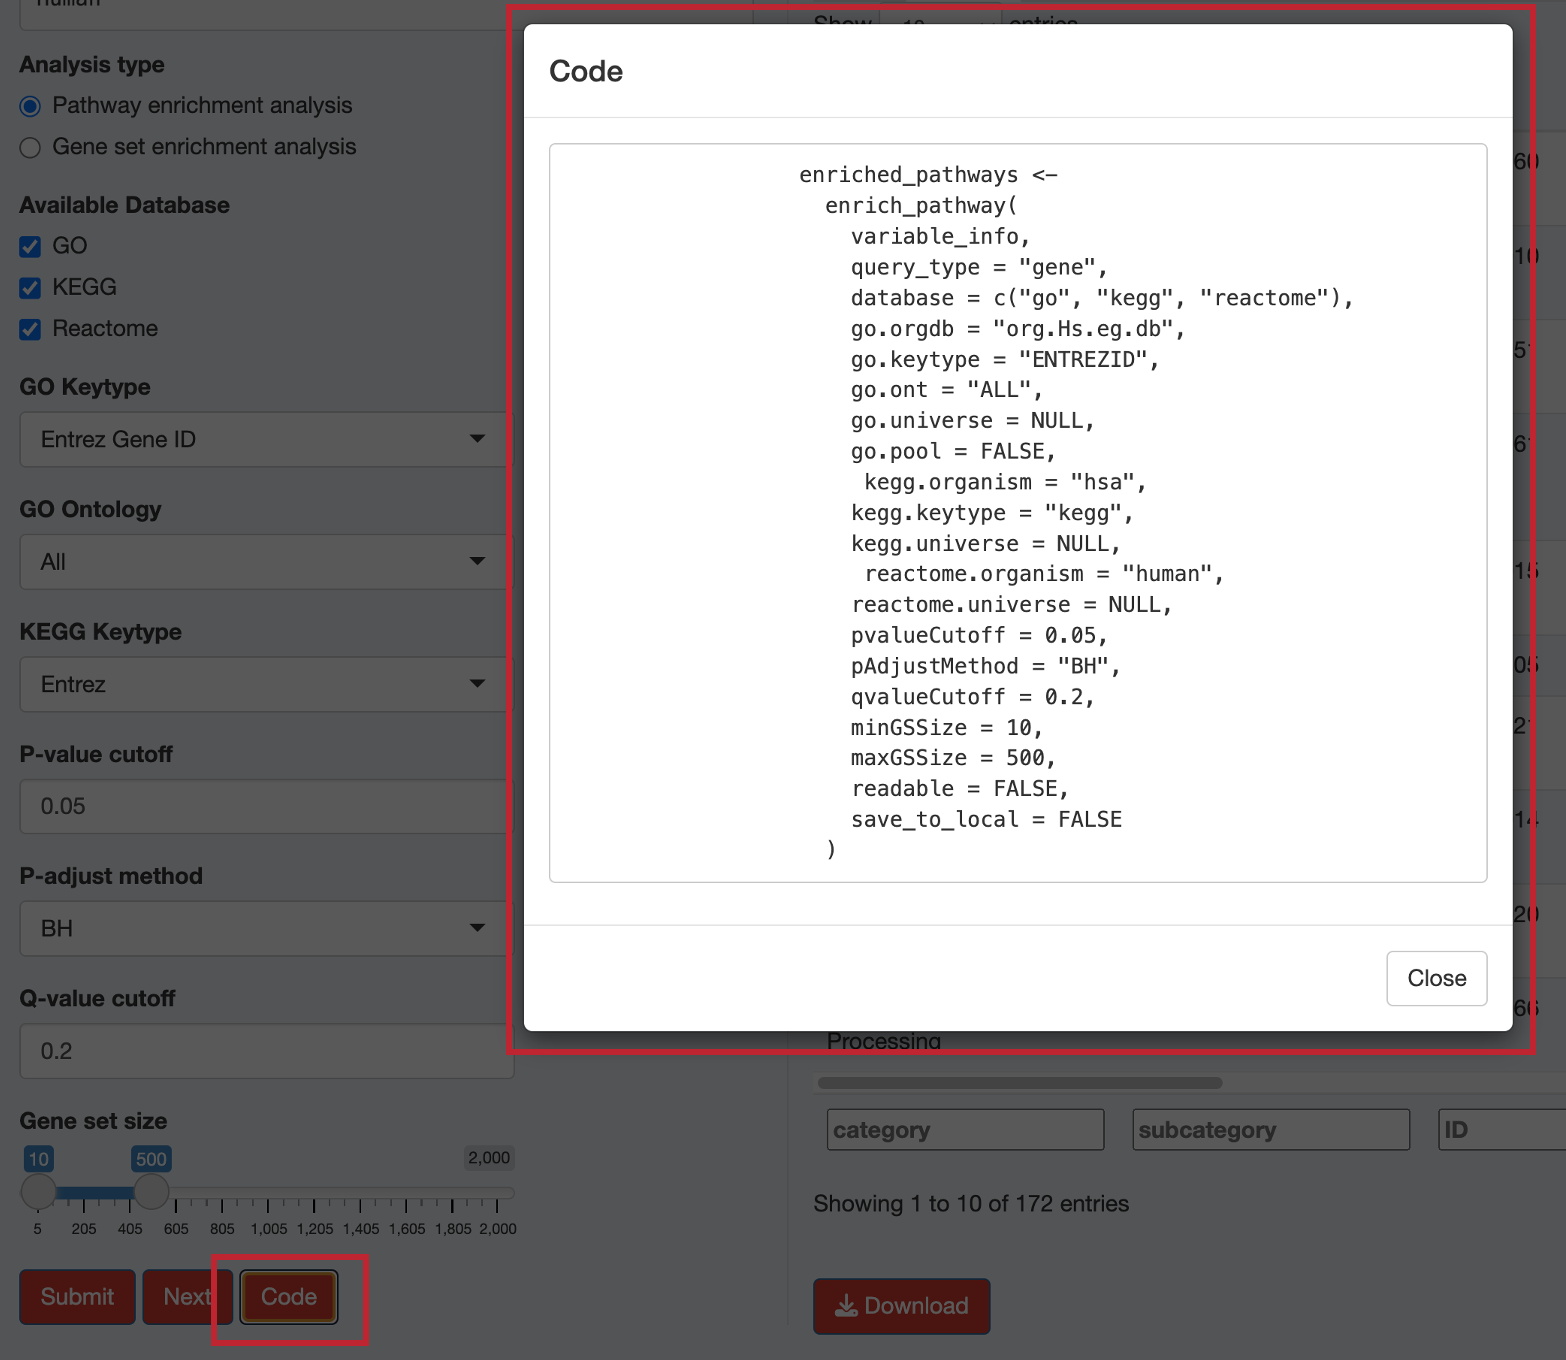Open the P-adjust method dropdown

click(266, 928)
